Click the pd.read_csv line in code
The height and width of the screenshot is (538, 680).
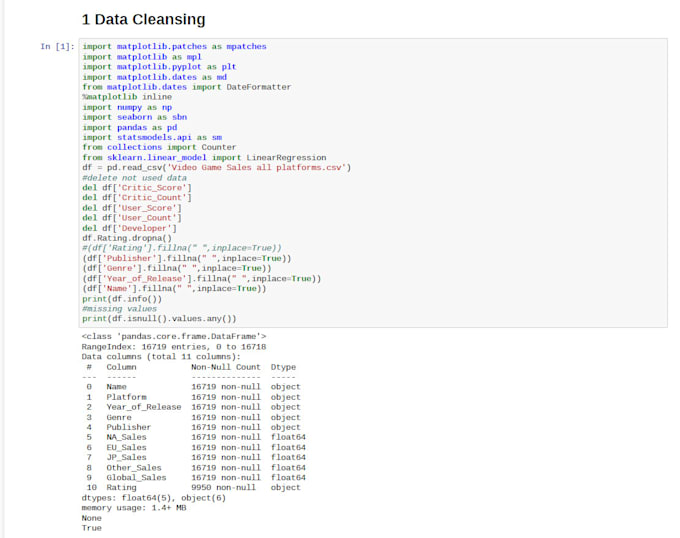(x=216, y=168)
